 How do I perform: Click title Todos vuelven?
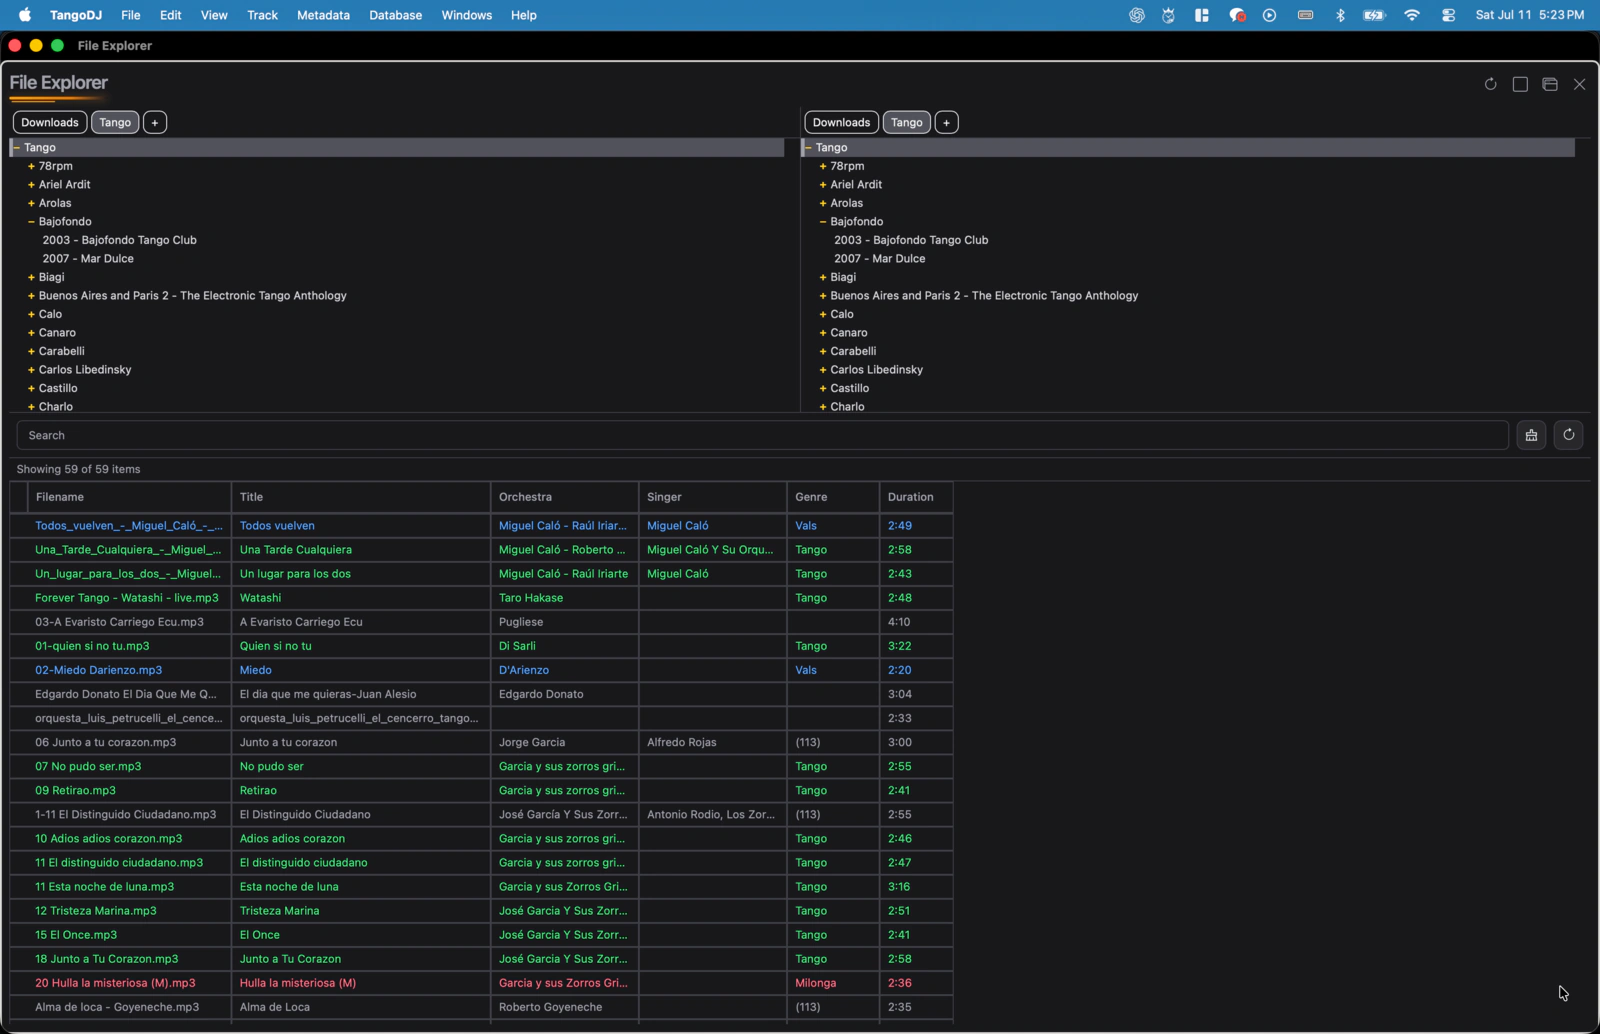(x=277, y=525)
